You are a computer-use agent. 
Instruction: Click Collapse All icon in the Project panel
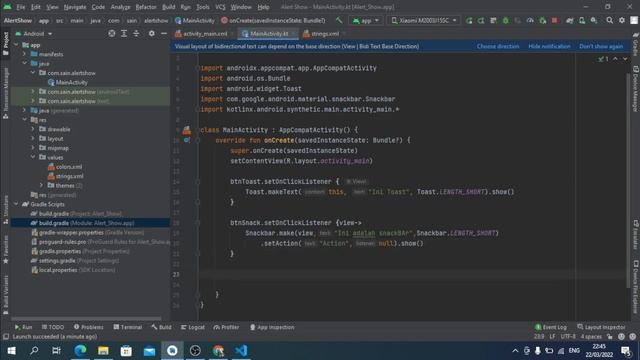click(x=136, y=33)
